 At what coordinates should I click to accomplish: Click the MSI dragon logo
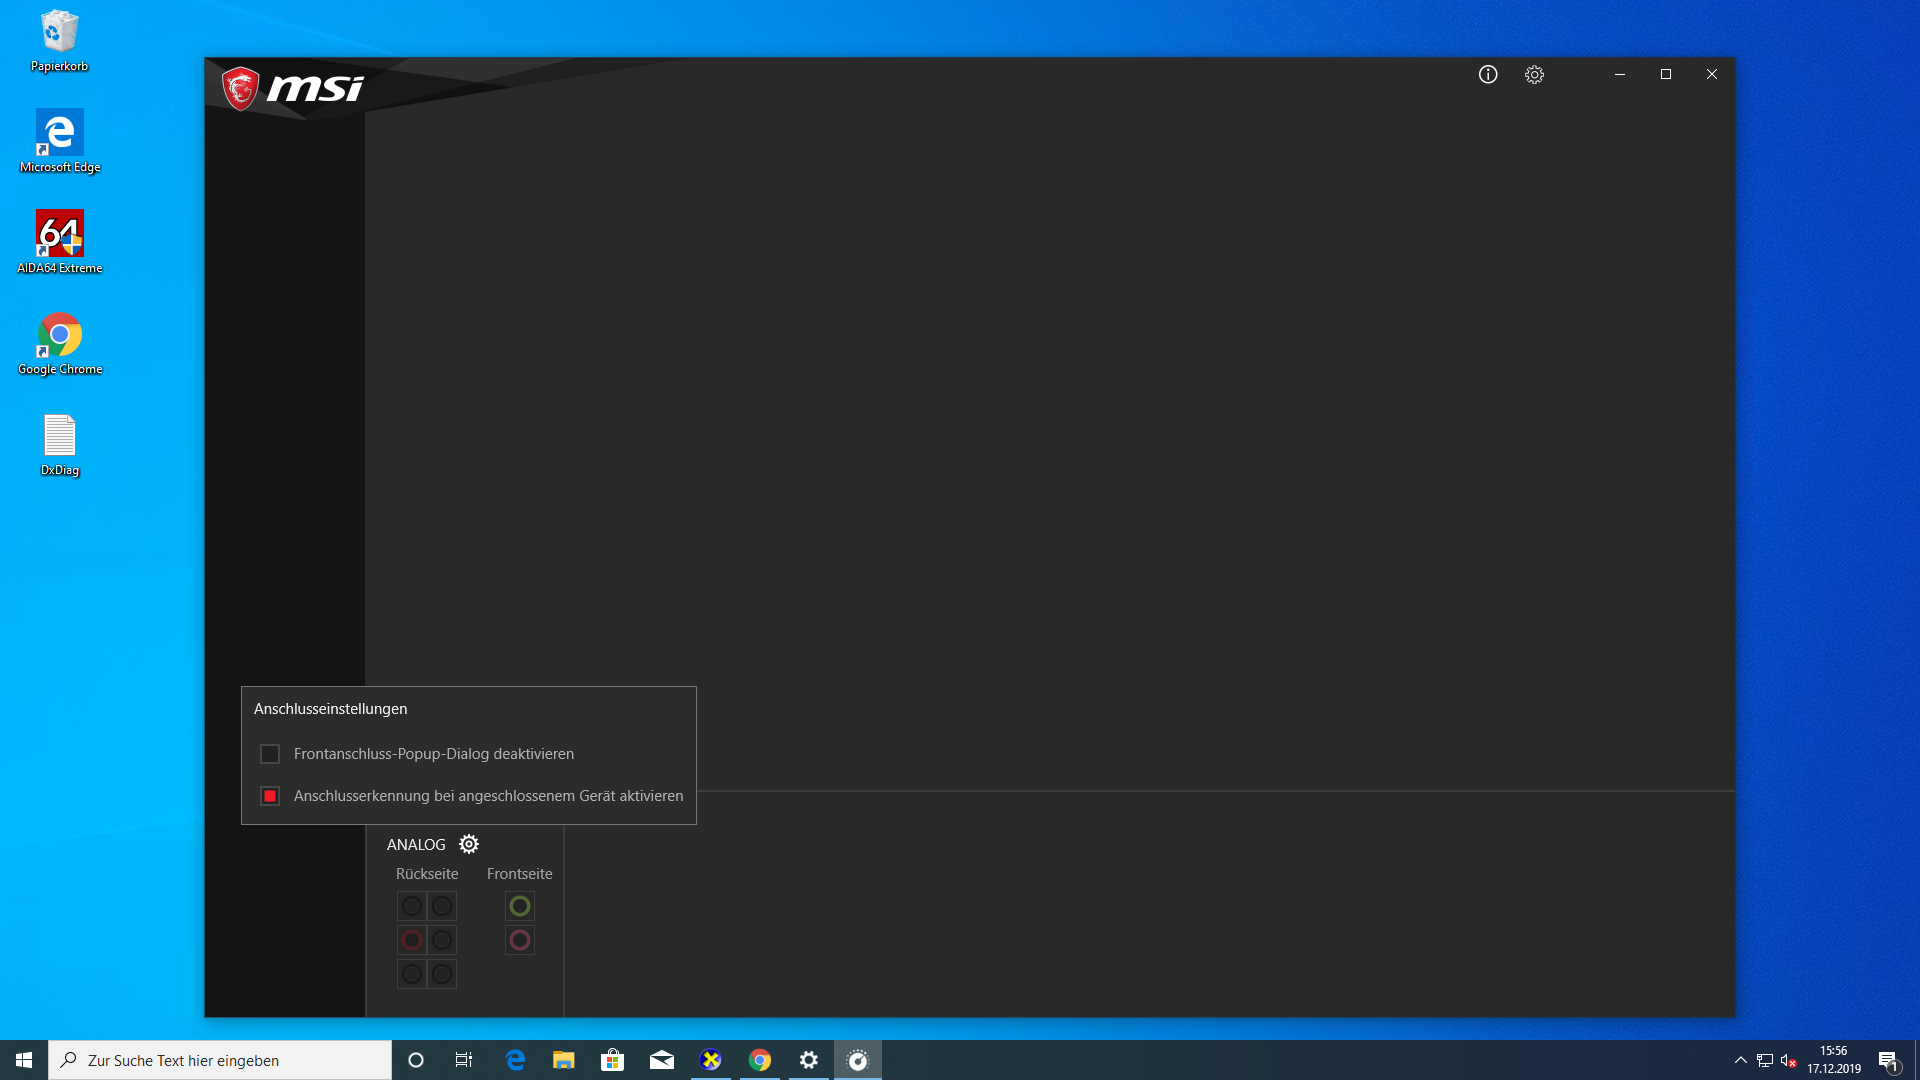[241, 89]
